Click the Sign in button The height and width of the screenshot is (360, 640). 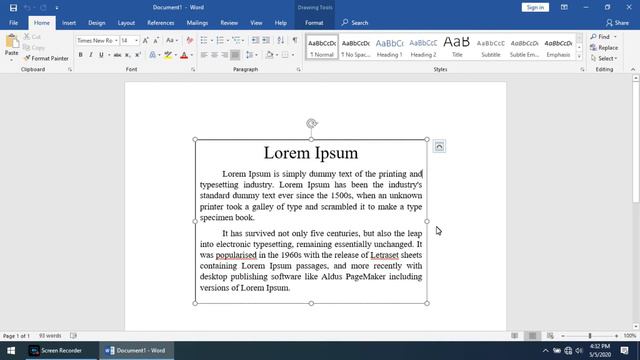(x=535, y=7)
